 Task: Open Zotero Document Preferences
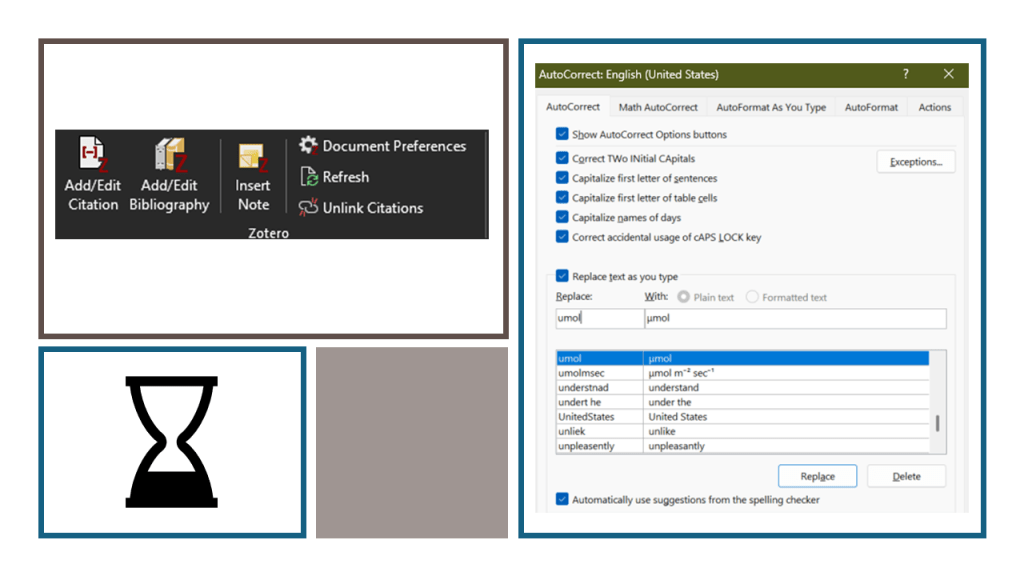[383, 146]
